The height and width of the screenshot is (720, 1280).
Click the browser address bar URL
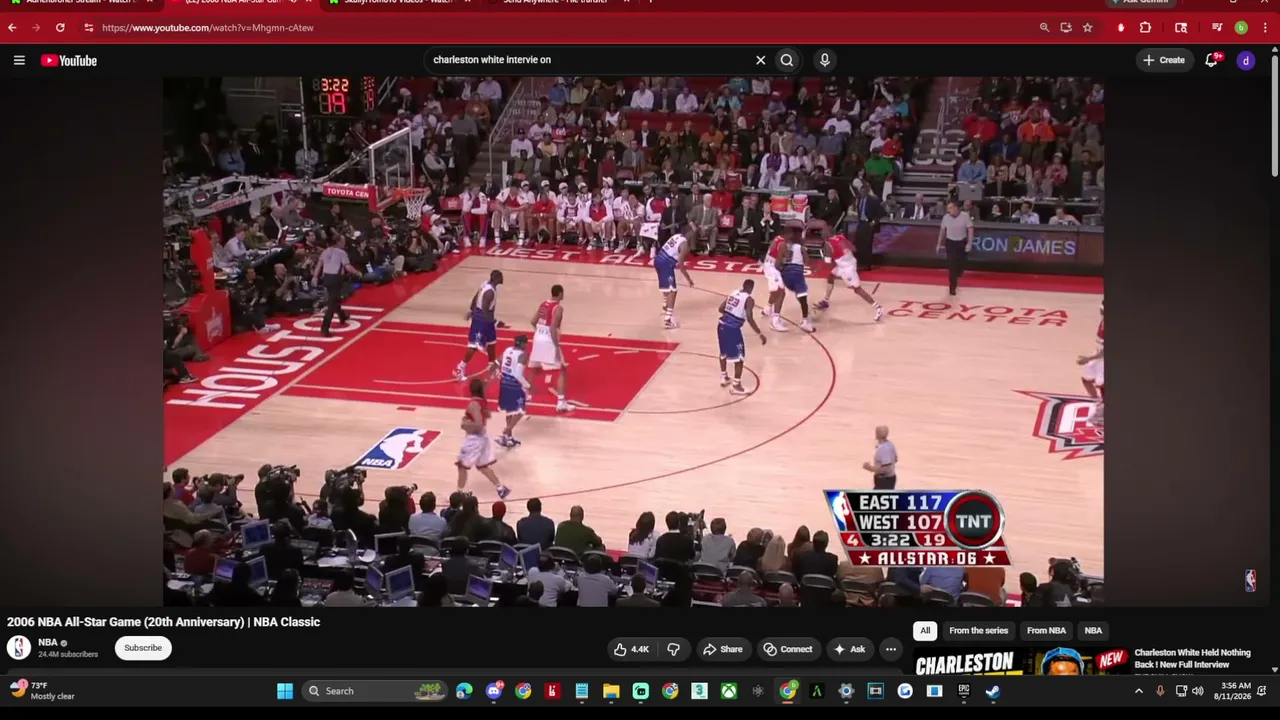(x=208, y=28)
